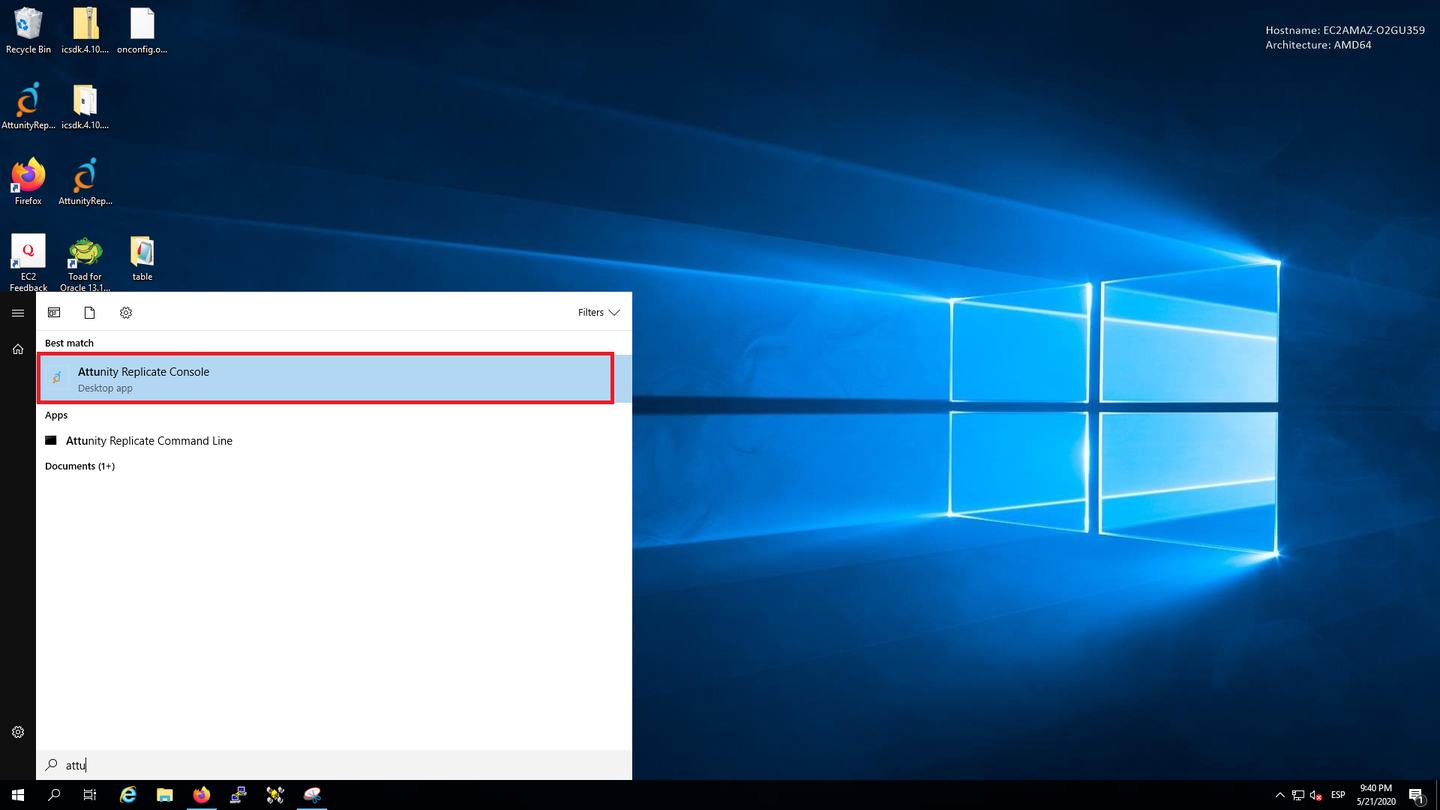Switch to Firefox in the taskbar

202,795
